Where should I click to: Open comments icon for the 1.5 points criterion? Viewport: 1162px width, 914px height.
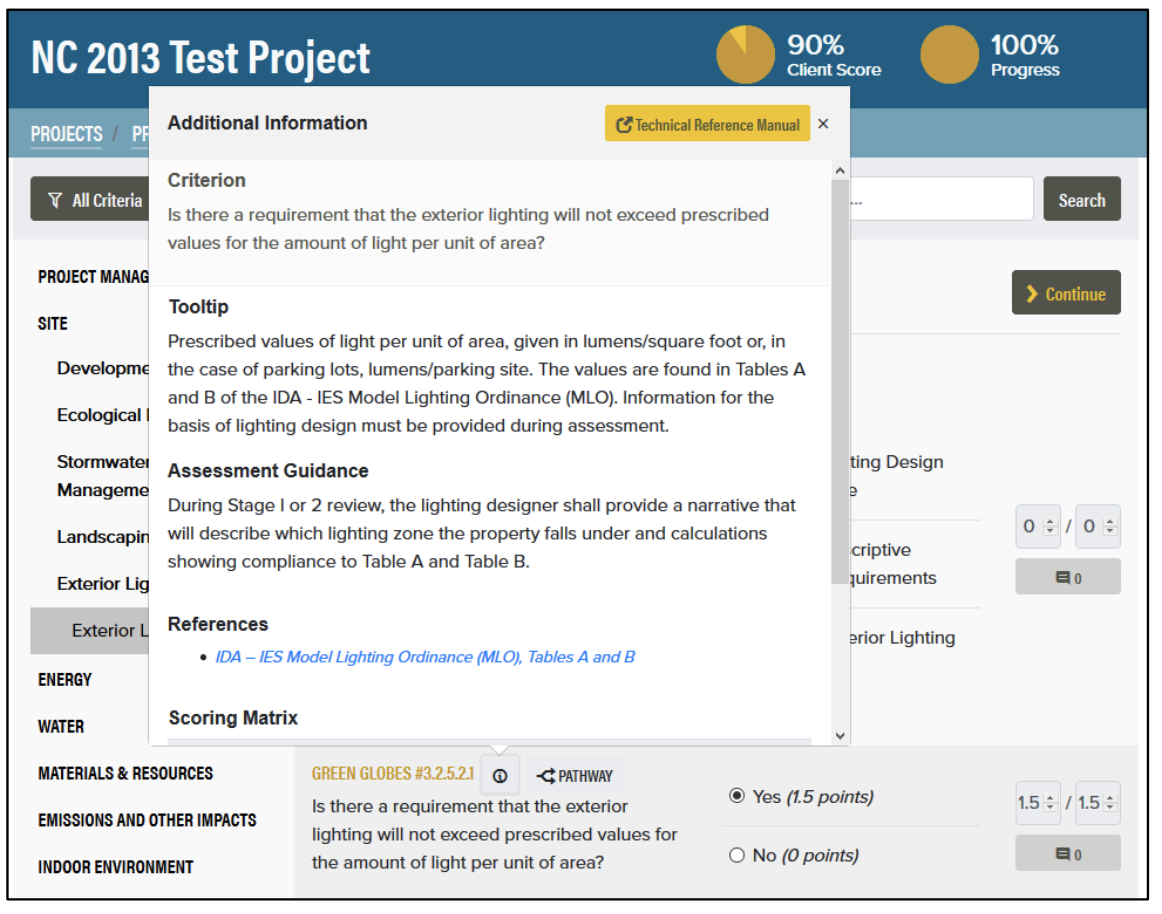point(1067,854)
